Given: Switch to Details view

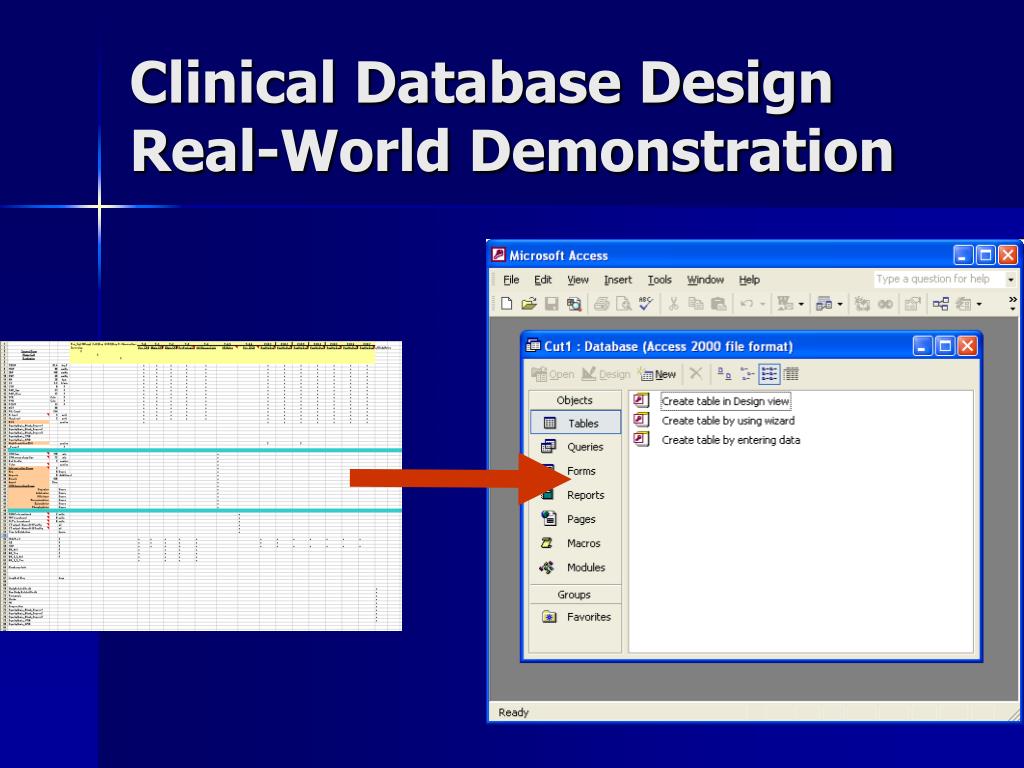Looking at the screenshot, I should point(791,374).
